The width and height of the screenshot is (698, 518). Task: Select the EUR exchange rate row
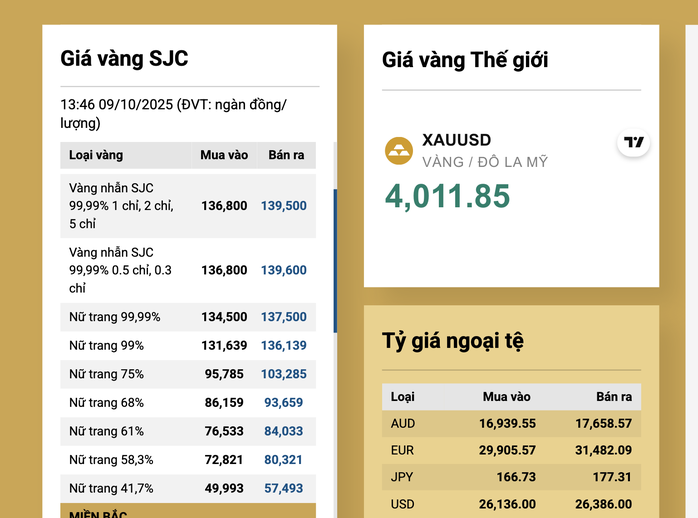(x=511, y=451)
